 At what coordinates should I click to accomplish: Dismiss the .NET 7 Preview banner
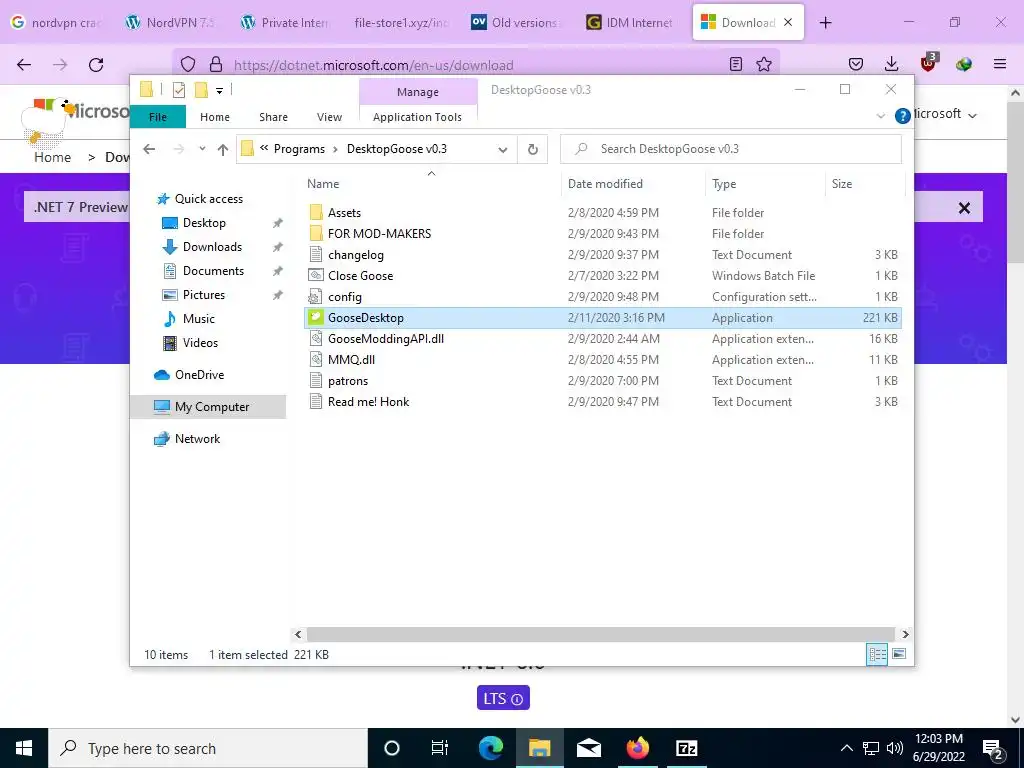coord(964,208)
